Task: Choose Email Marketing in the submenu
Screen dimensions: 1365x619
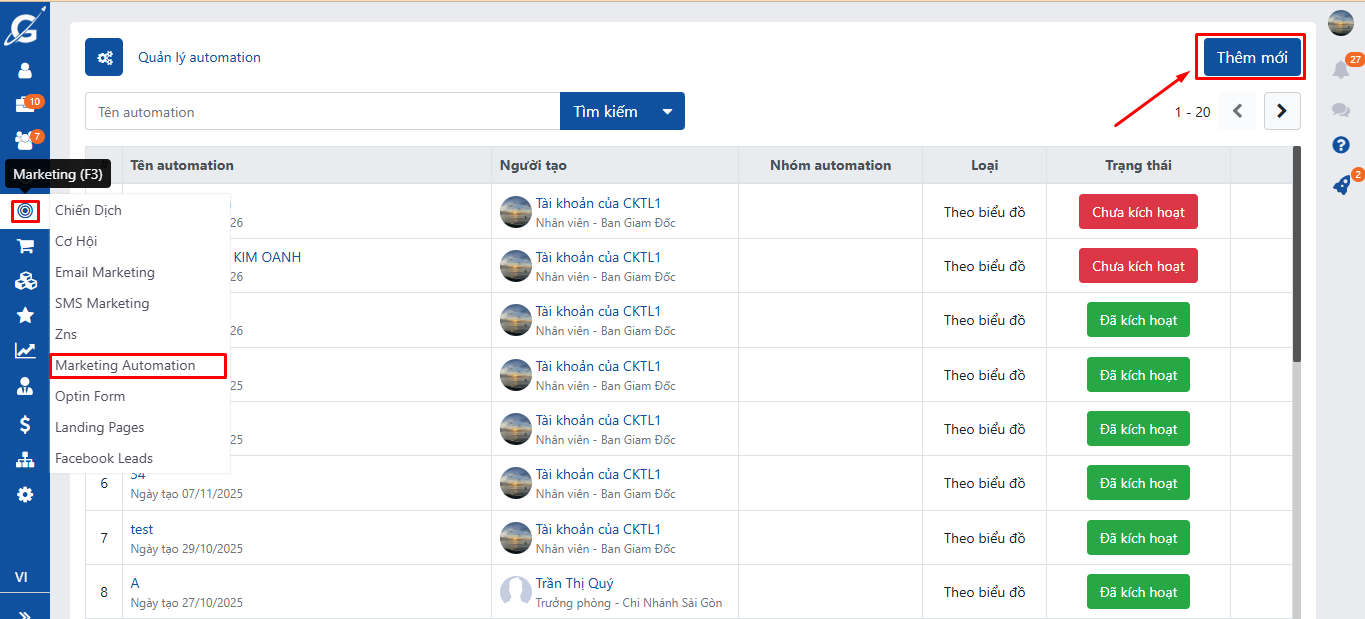Action: tap(105, 272)
